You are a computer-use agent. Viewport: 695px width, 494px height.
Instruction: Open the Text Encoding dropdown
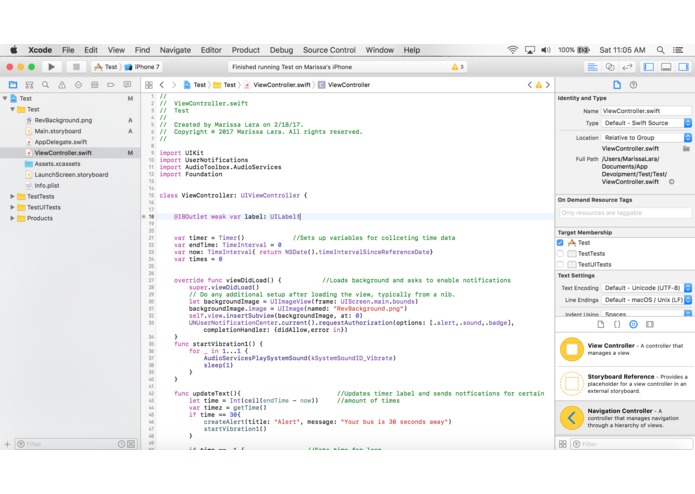(646, 288)
